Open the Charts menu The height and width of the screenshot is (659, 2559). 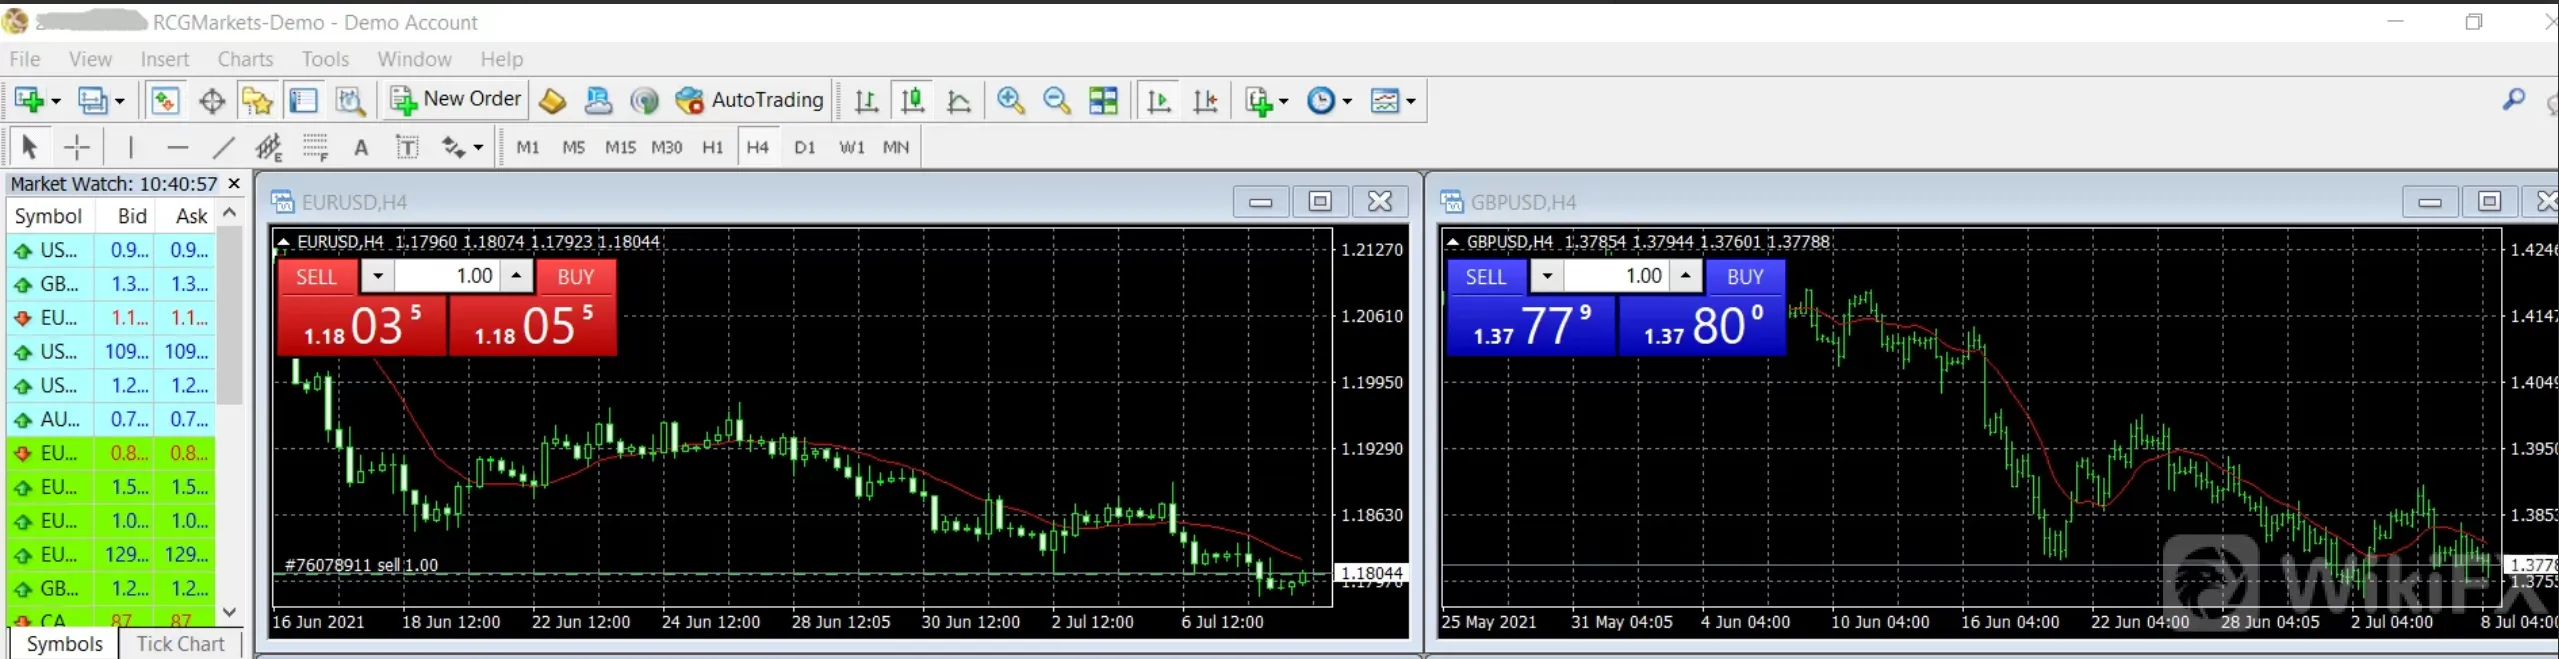pyautogui.click(x=245, y=59)
